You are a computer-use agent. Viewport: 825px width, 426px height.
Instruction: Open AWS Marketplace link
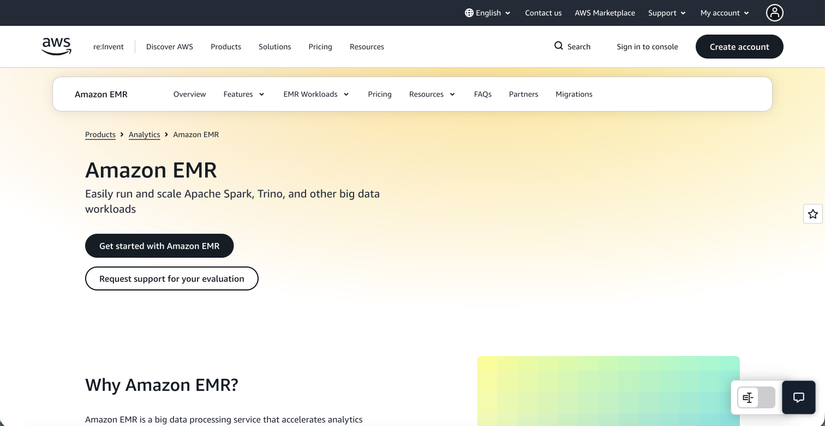click(605, 13)
